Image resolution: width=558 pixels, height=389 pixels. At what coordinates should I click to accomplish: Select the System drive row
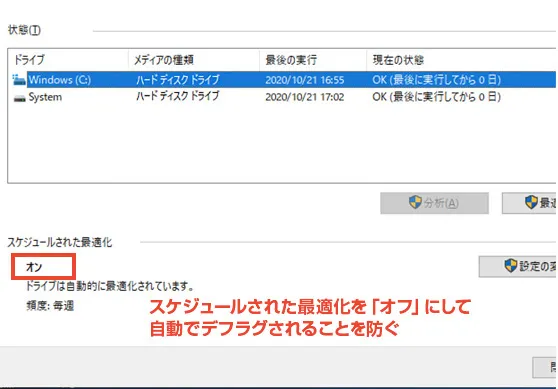point(284,97)
